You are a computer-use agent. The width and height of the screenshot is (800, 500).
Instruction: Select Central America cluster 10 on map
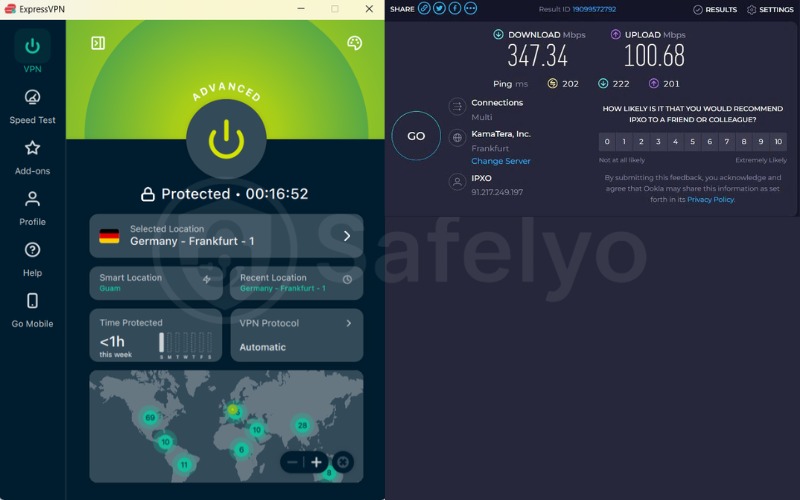165,442
